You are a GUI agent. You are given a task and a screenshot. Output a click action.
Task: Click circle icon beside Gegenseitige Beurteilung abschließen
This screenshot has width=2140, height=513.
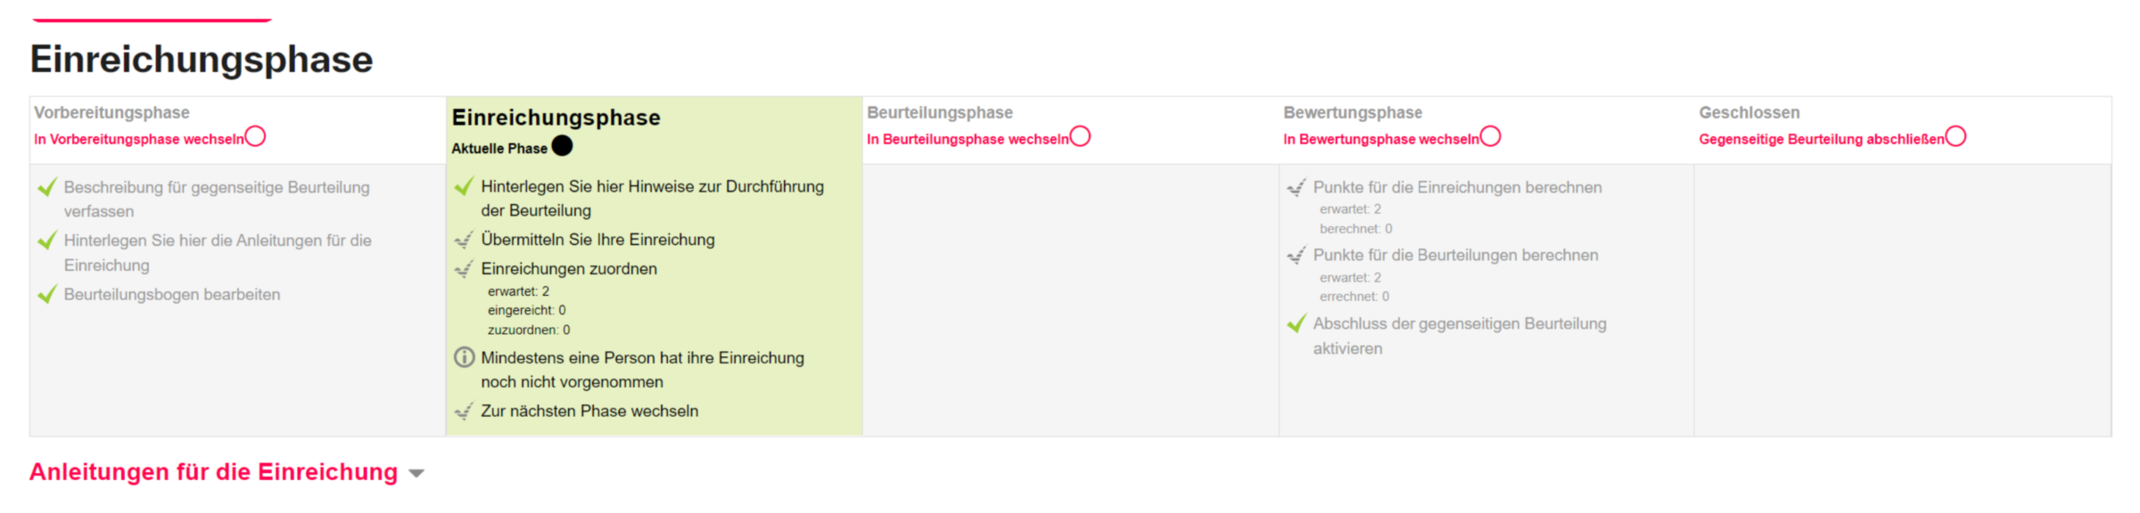[1956, 136]
